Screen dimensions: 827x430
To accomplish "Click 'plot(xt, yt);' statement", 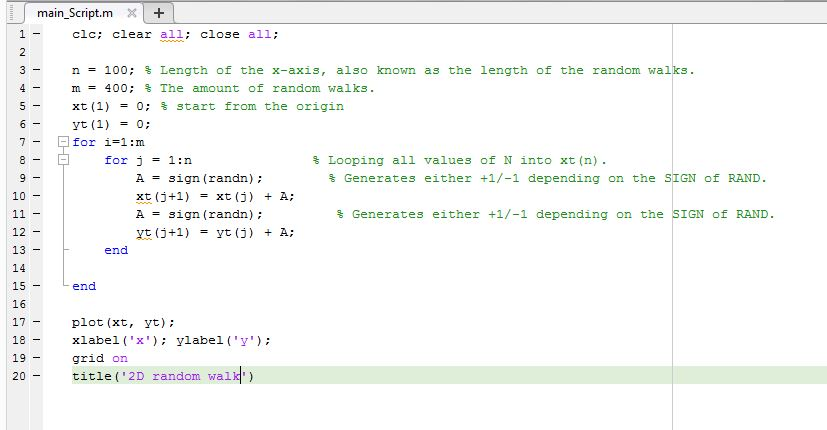I will coord(123,322).
